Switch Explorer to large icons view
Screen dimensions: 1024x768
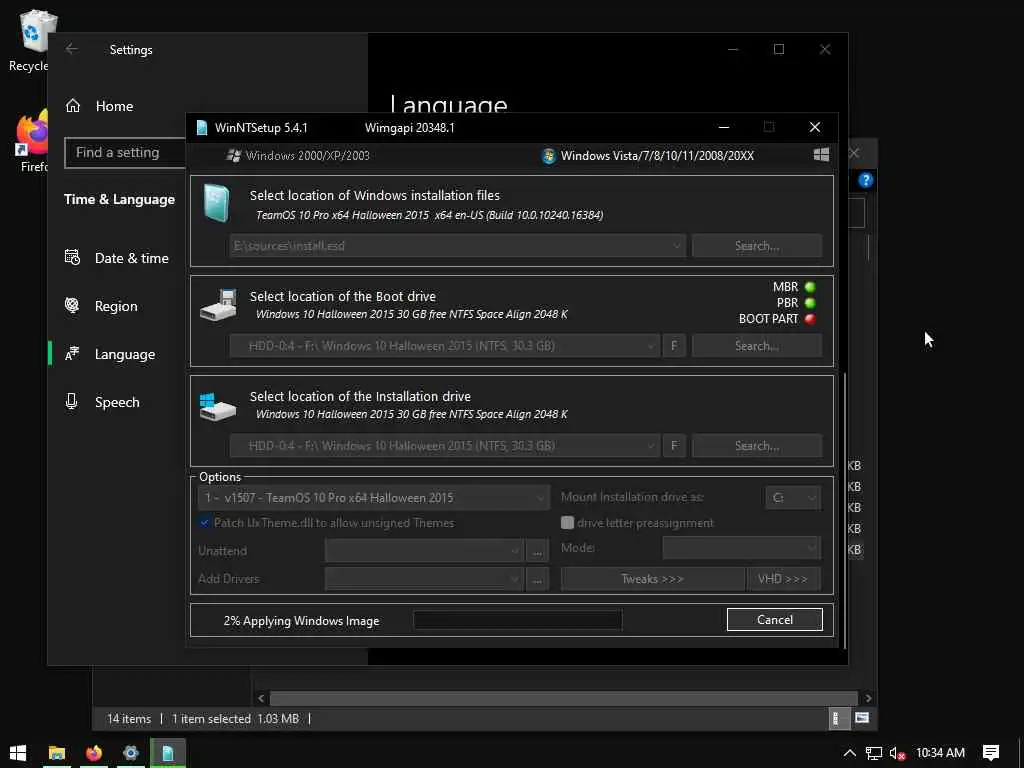click(861, 718)
